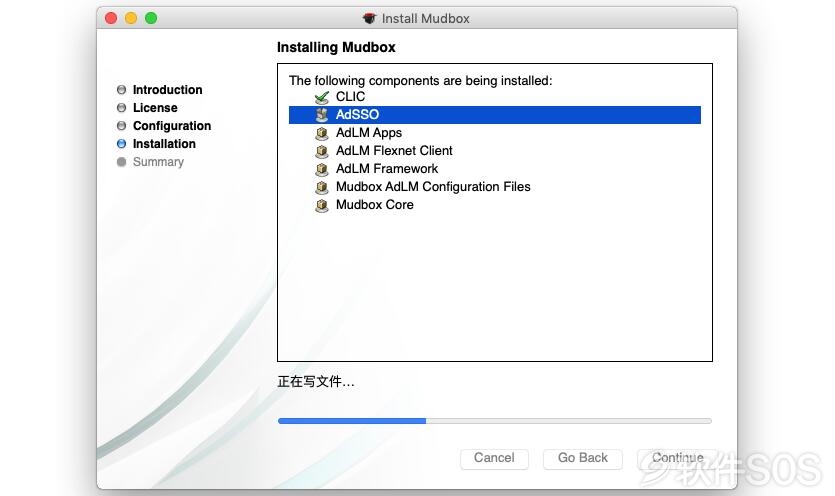Click the package icon beside AdLM Apps
Screen dimensions: 835x496
pyautogui.click(x=322, y=133)
